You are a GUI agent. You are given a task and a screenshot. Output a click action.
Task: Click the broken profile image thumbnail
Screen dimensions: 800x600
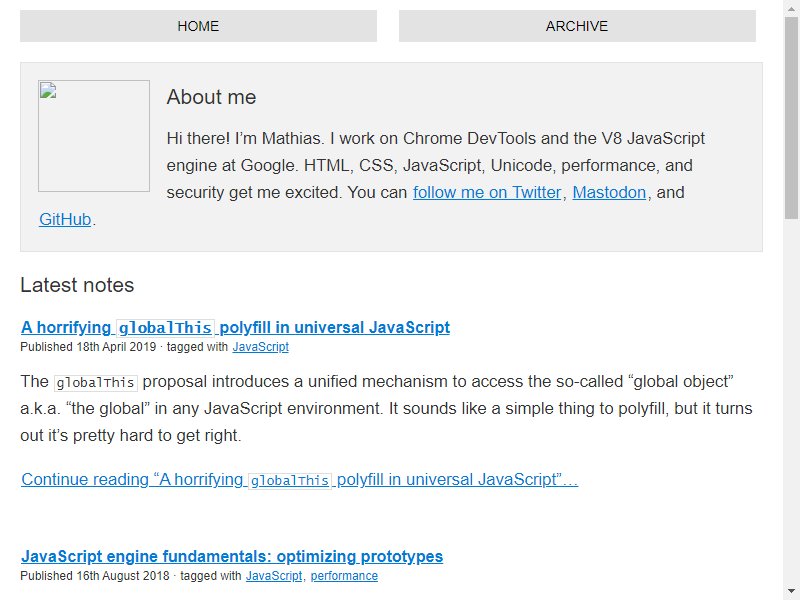[x=94, y=136]
